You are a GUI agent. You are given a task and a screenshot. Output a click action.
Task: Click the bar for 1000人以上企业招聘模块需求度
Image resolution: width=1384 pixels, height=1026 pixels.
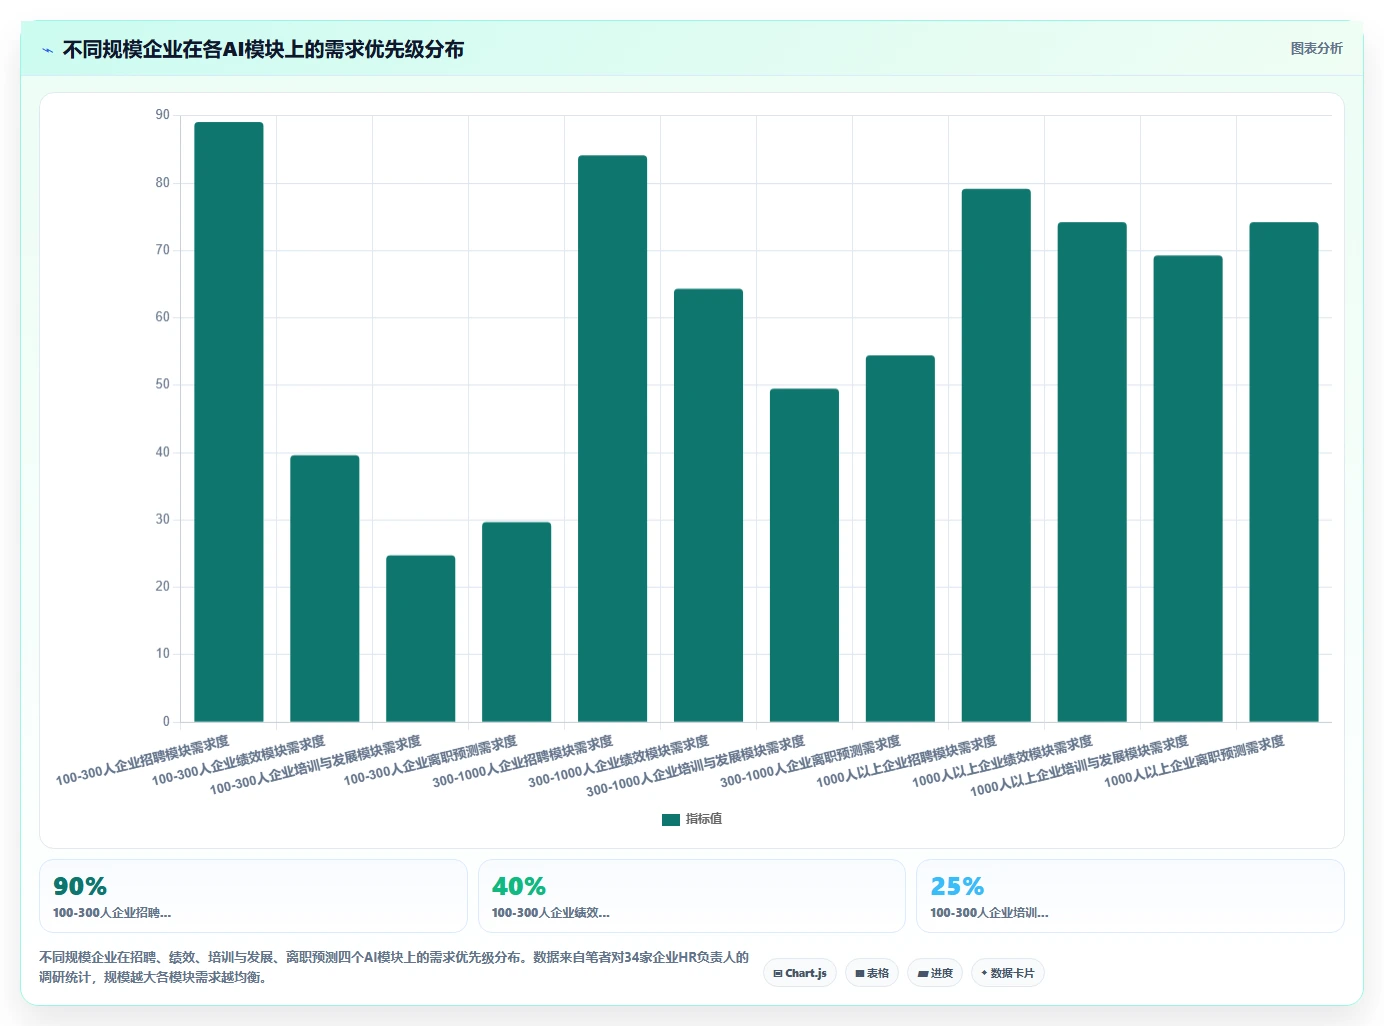coord(996,456)
